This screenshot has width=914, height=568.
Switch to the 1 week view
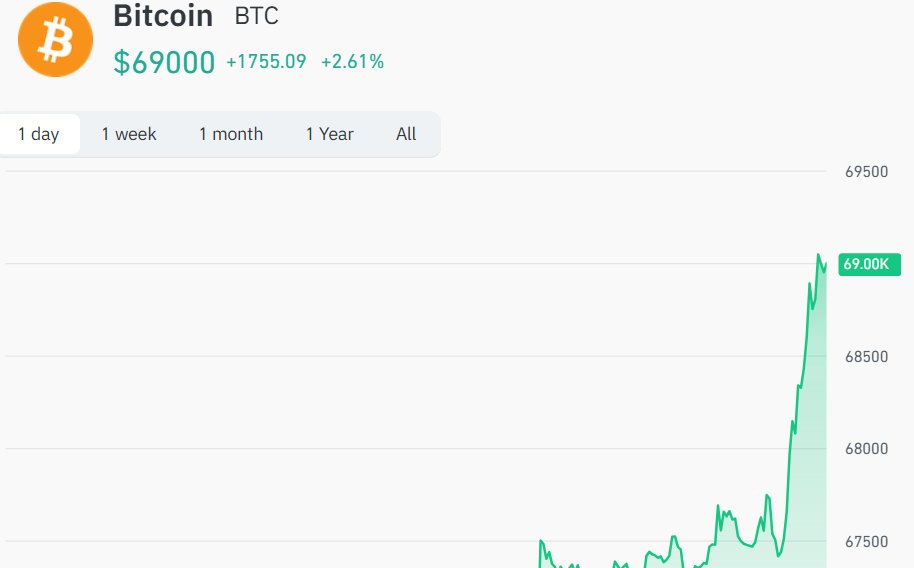pyautogui.click(x=129, y=134)
